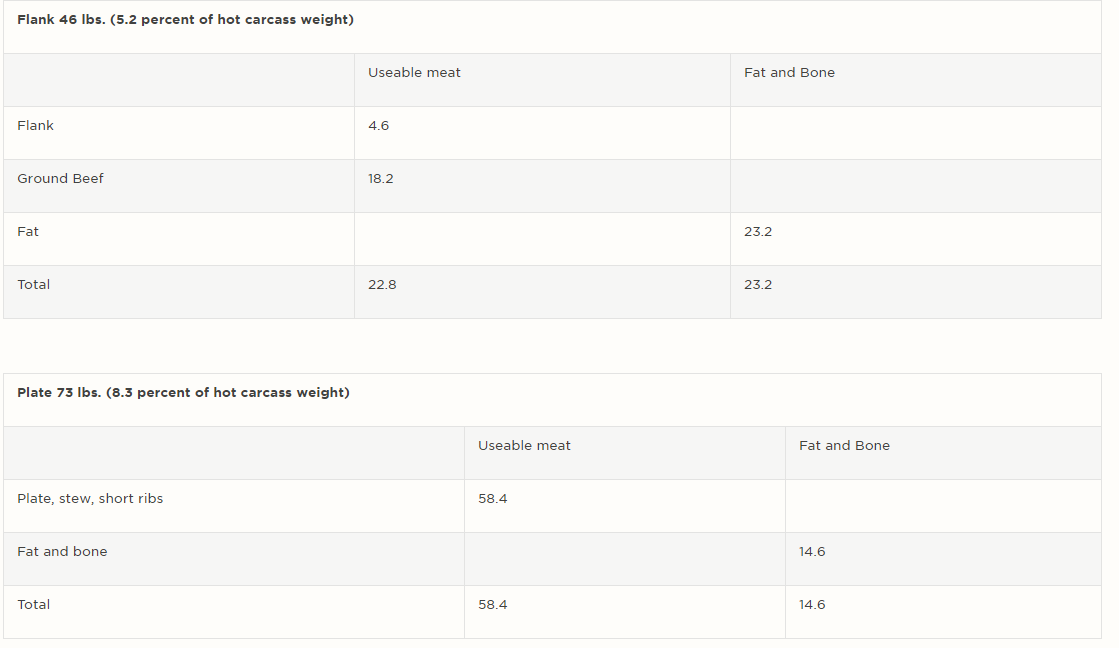Viewport: 1119px width, 648px height.
Task: Click the 23.2 total fat and bone value
Action: pyautogui.click(x=758, y=285)
